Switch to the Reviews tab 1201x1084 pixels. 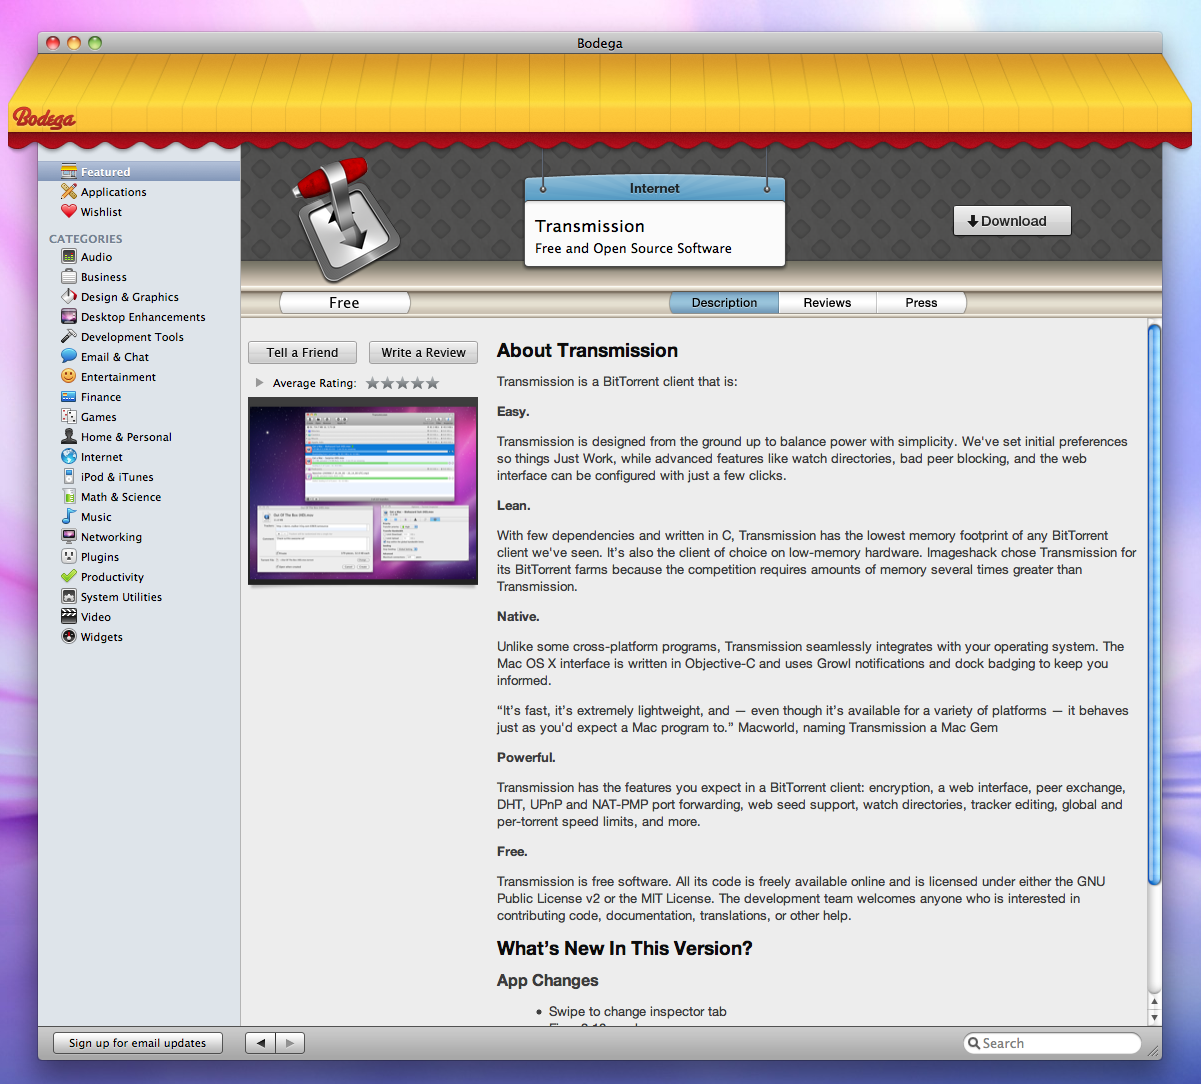click(x=827, y=303)
